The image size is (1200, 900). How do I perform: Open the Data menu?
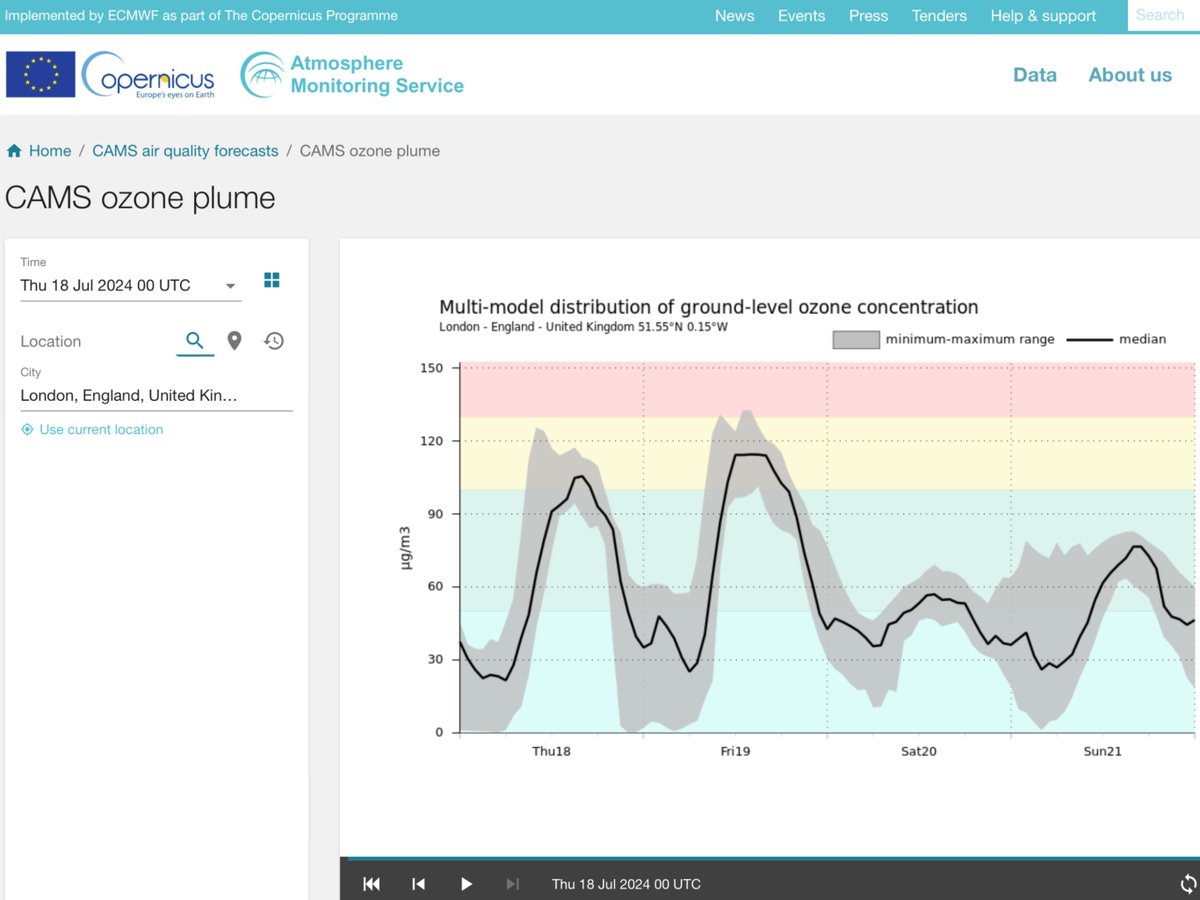[x=1035, y=75]
